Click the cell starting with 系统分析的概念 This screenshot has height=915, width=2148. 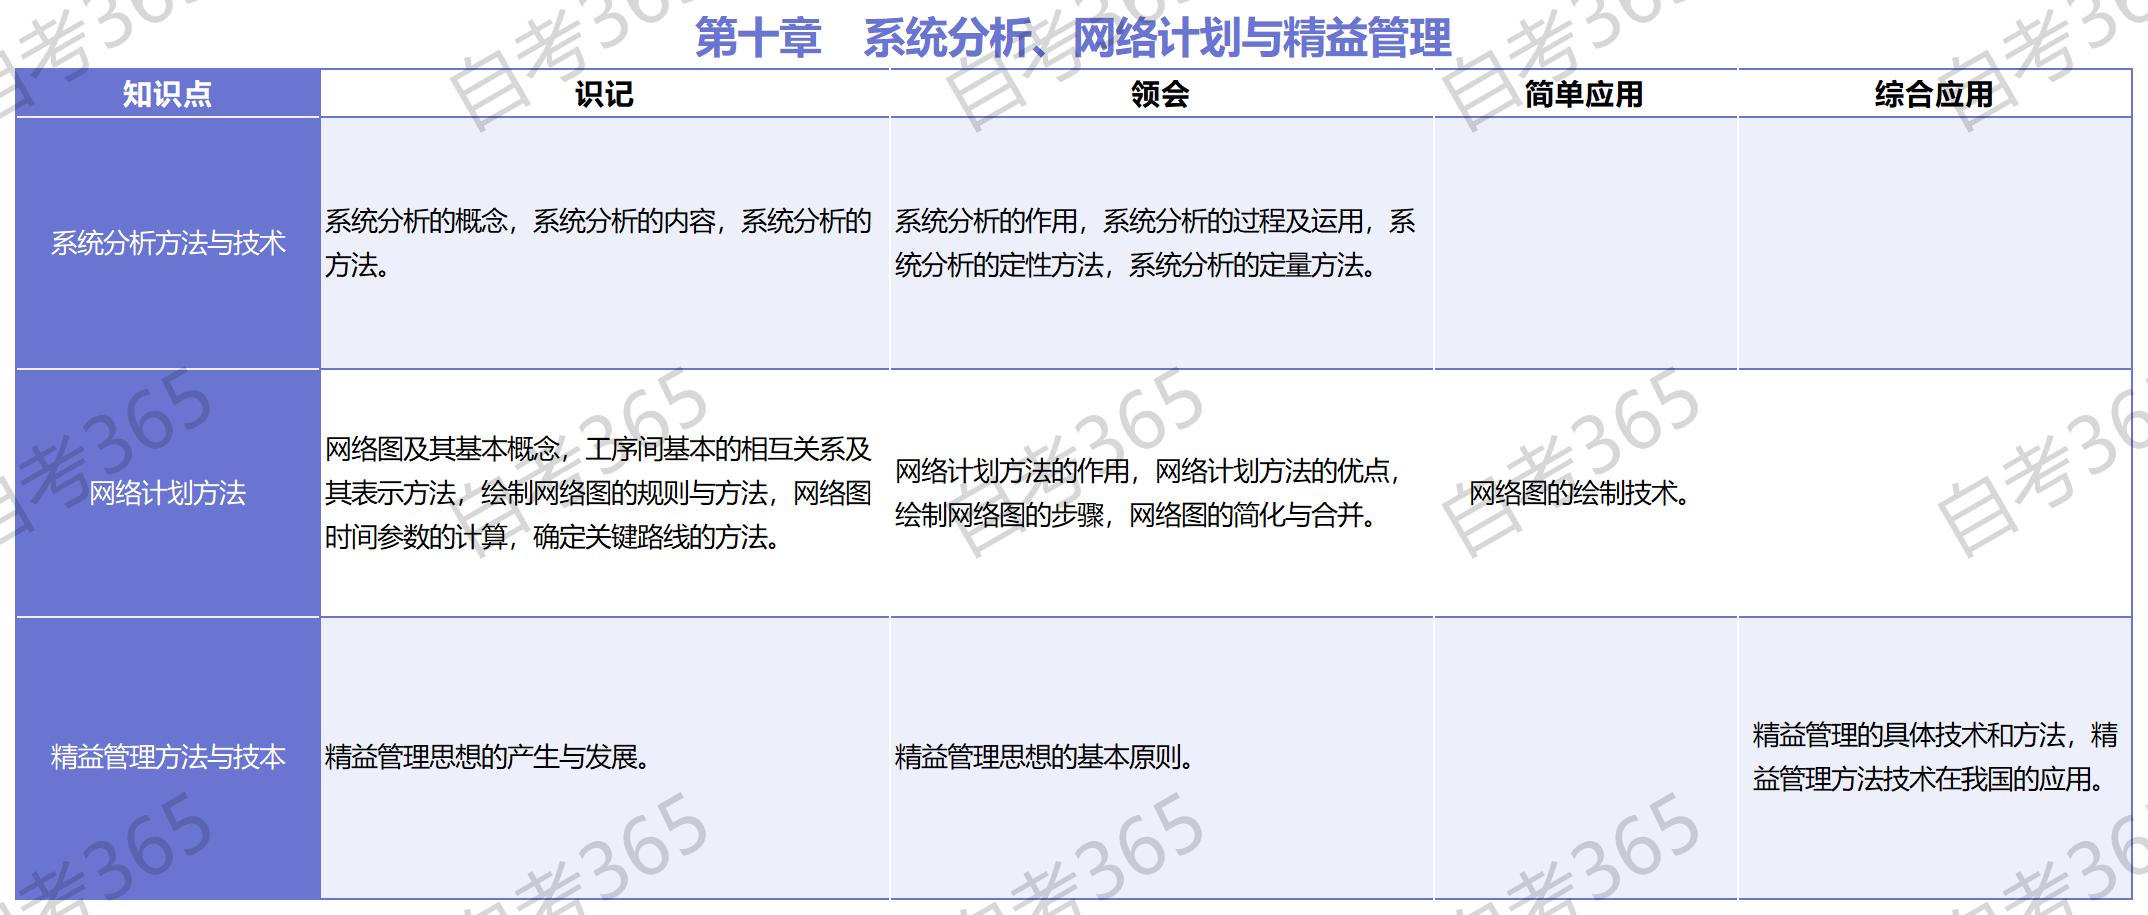point(598,243)
